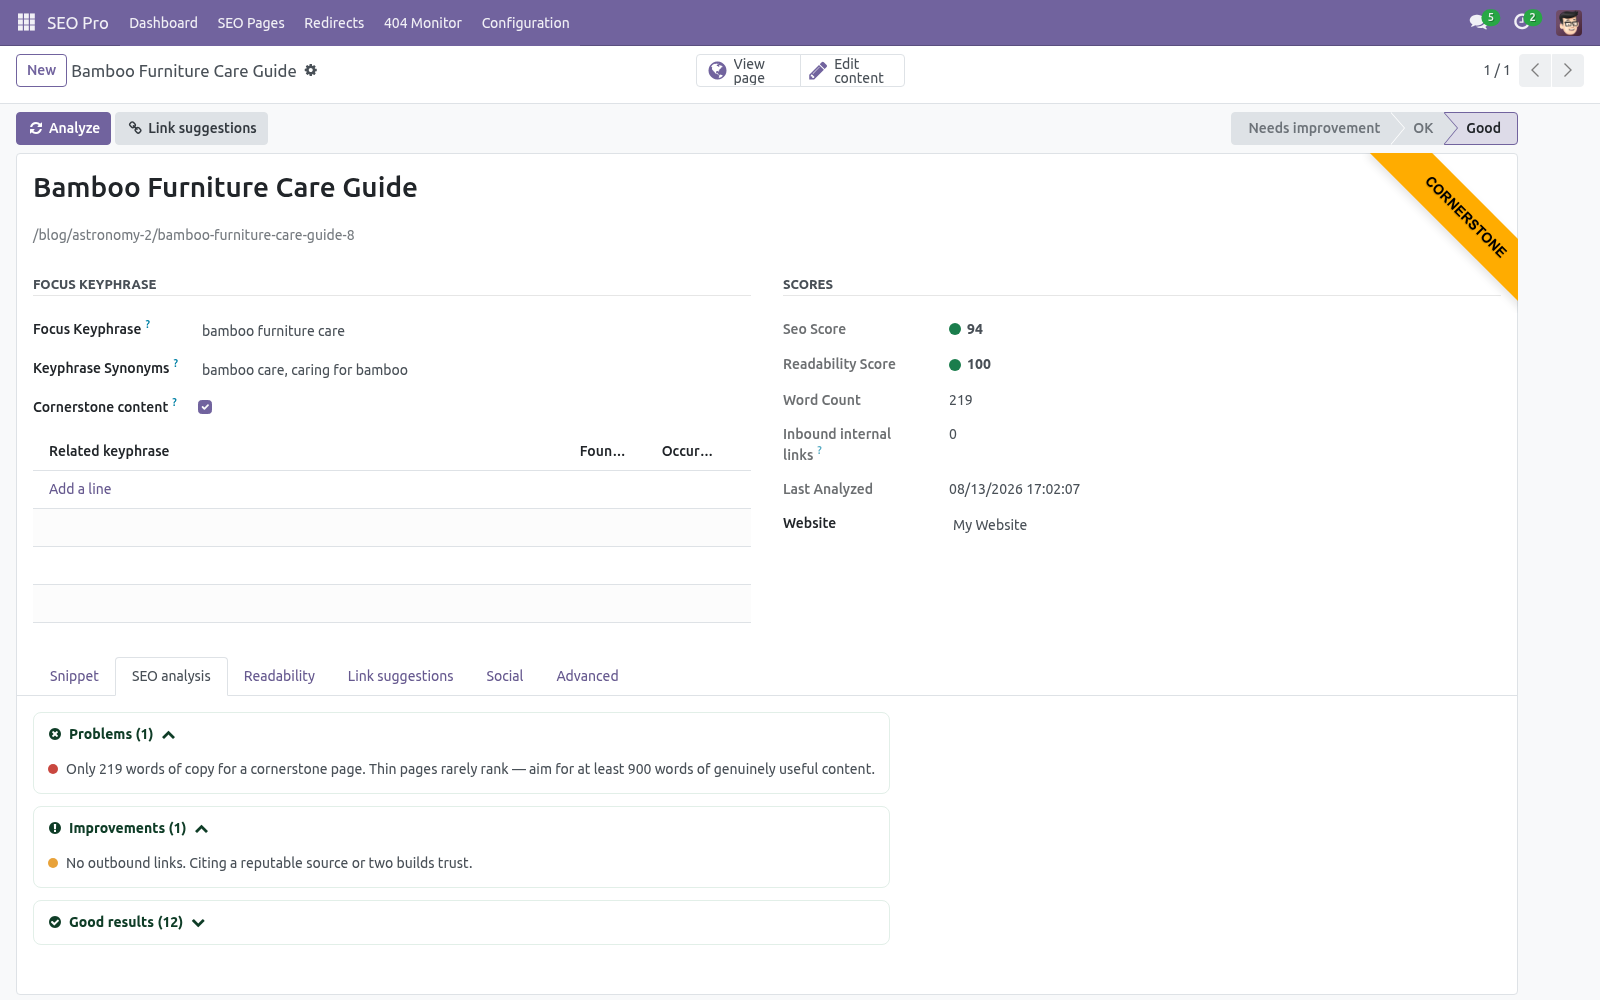
Task: Switch to the Snippet tab
Action: (74, 676)
